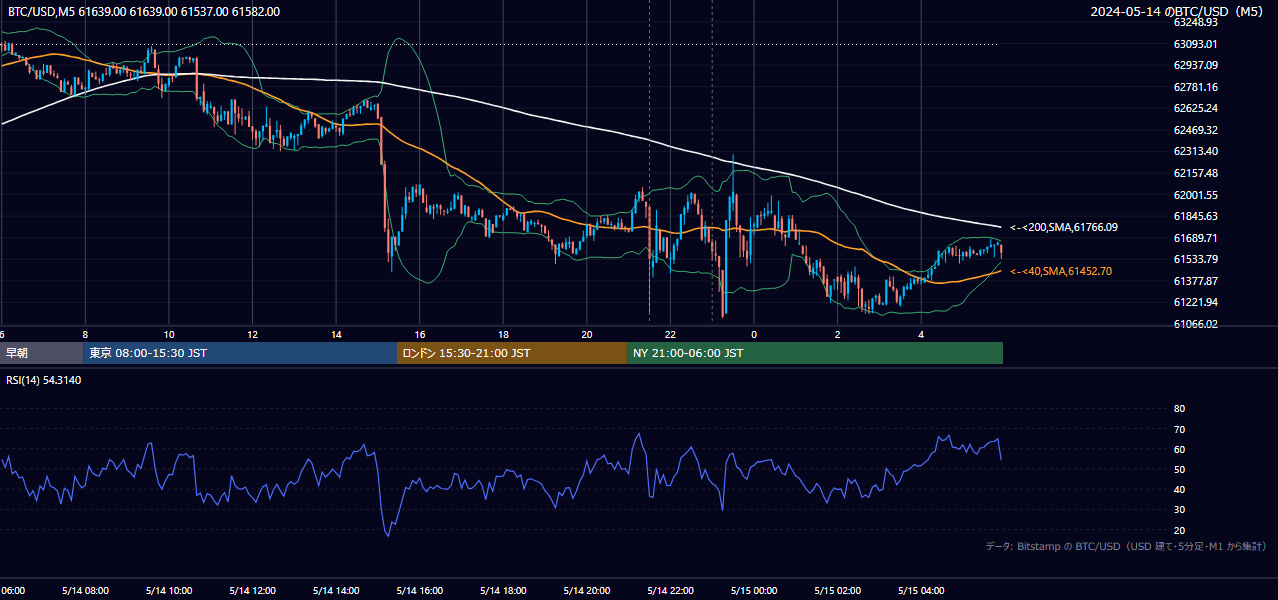The image size is (1278, 600).
Task: Select the NY 21:00-06:00 JST session bar
Action: pos(815,353)
